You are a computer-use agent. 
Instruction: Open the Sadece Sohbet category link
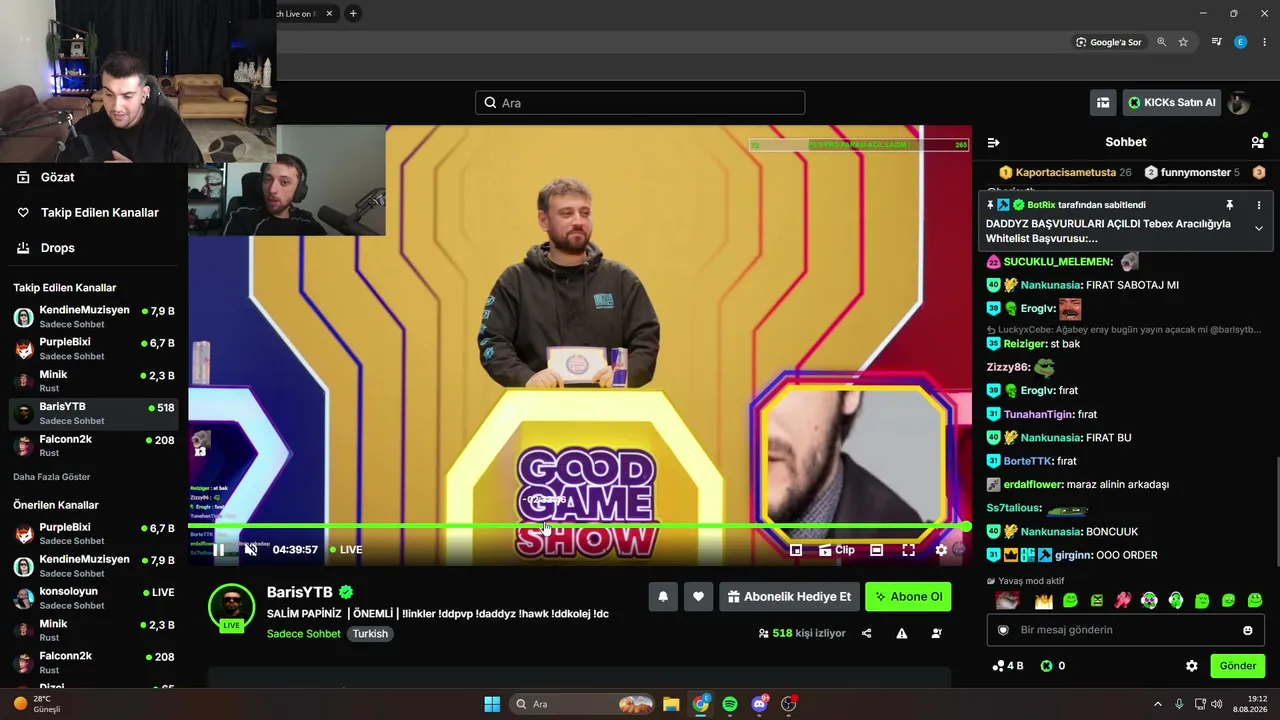(x=304, y=634)
